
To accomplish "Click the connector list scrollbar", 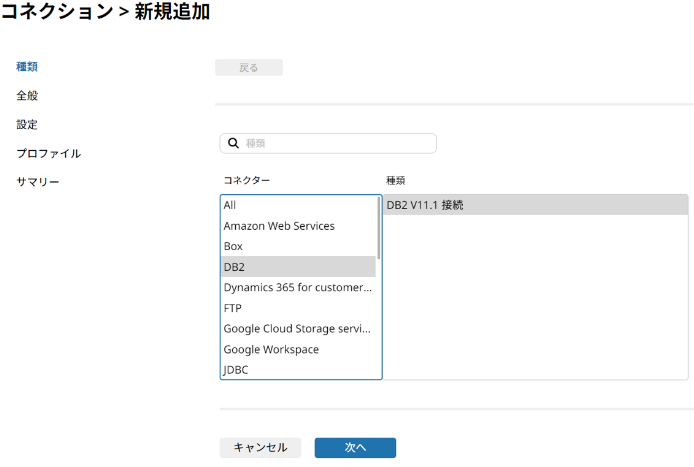I will pos(379,228).
